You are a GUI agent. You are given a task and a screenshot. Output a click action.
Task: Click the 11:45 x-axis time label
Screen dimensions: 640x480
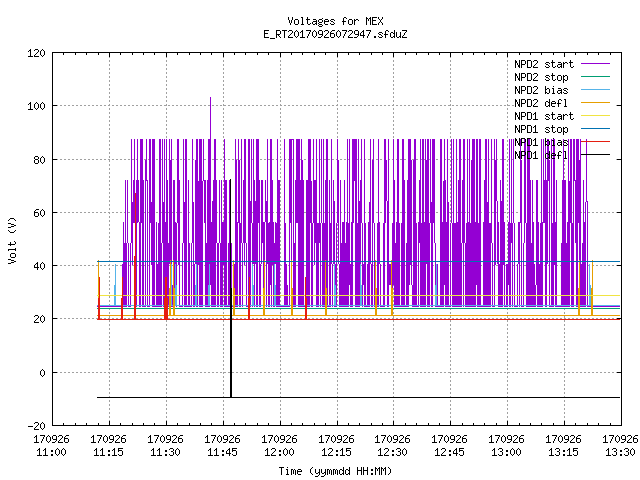point(222,452)
